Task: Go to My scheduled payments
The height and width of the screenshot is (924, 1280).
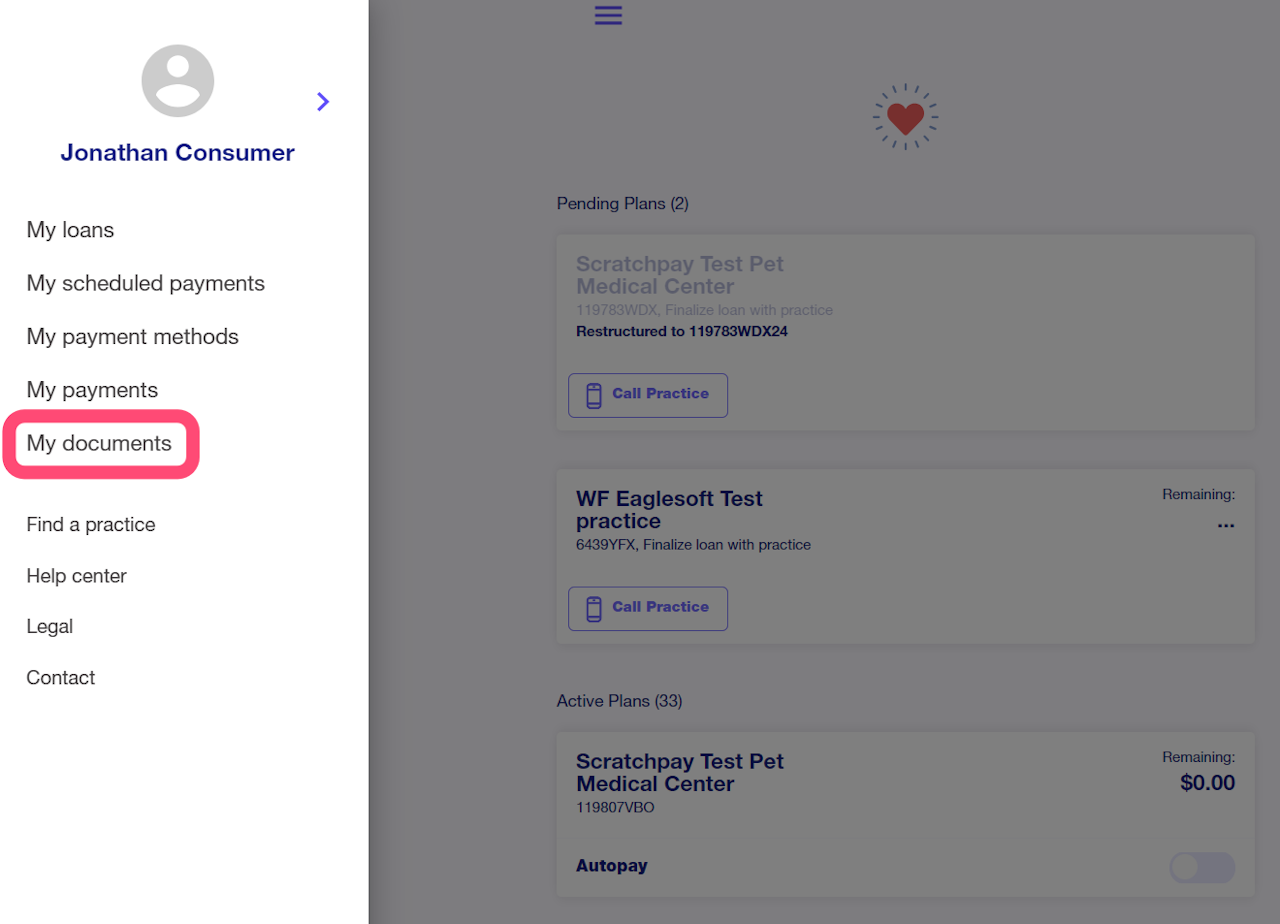Action: point(146,283)
